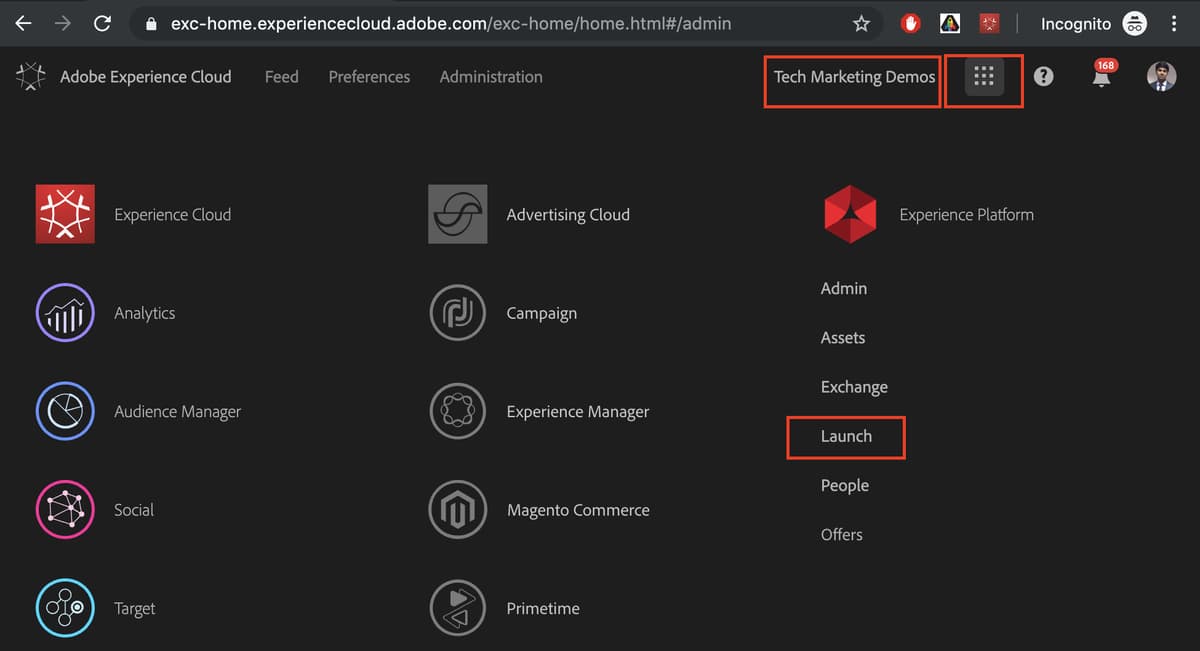Open the Experience Manager icon
This screenshot has width=1200, height=651.
click(x=457, y=411)
